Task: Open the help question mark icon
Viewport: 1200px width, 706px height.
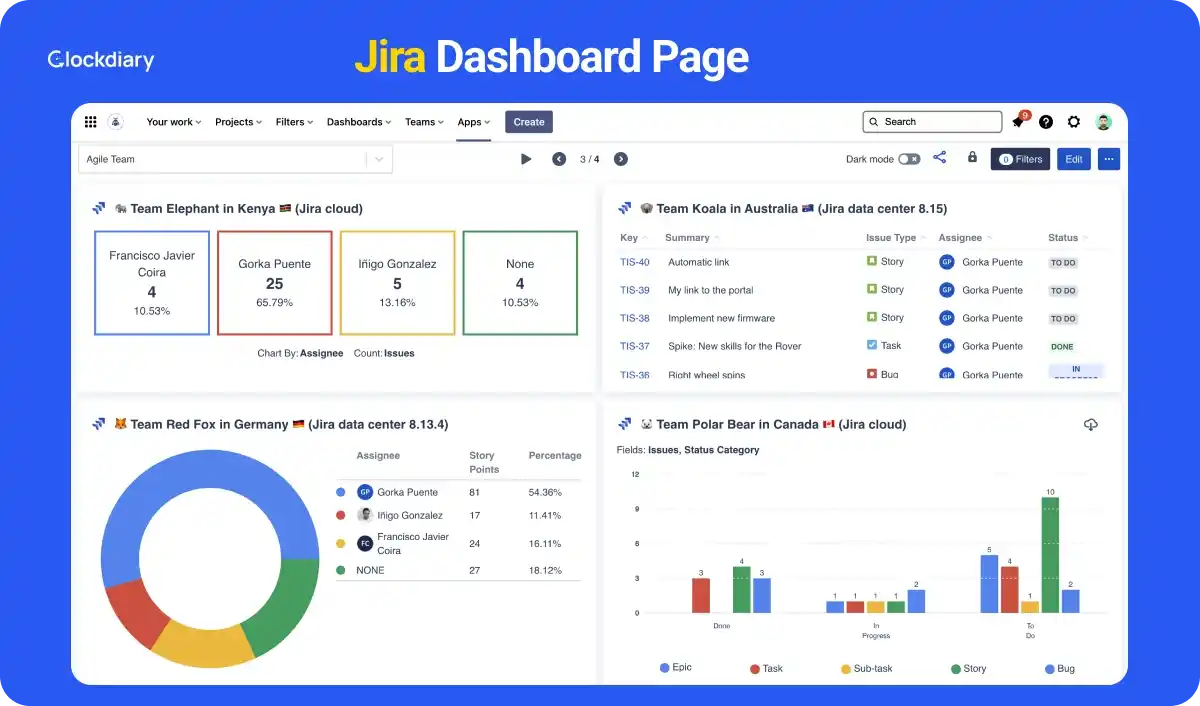Action: 1046,122
